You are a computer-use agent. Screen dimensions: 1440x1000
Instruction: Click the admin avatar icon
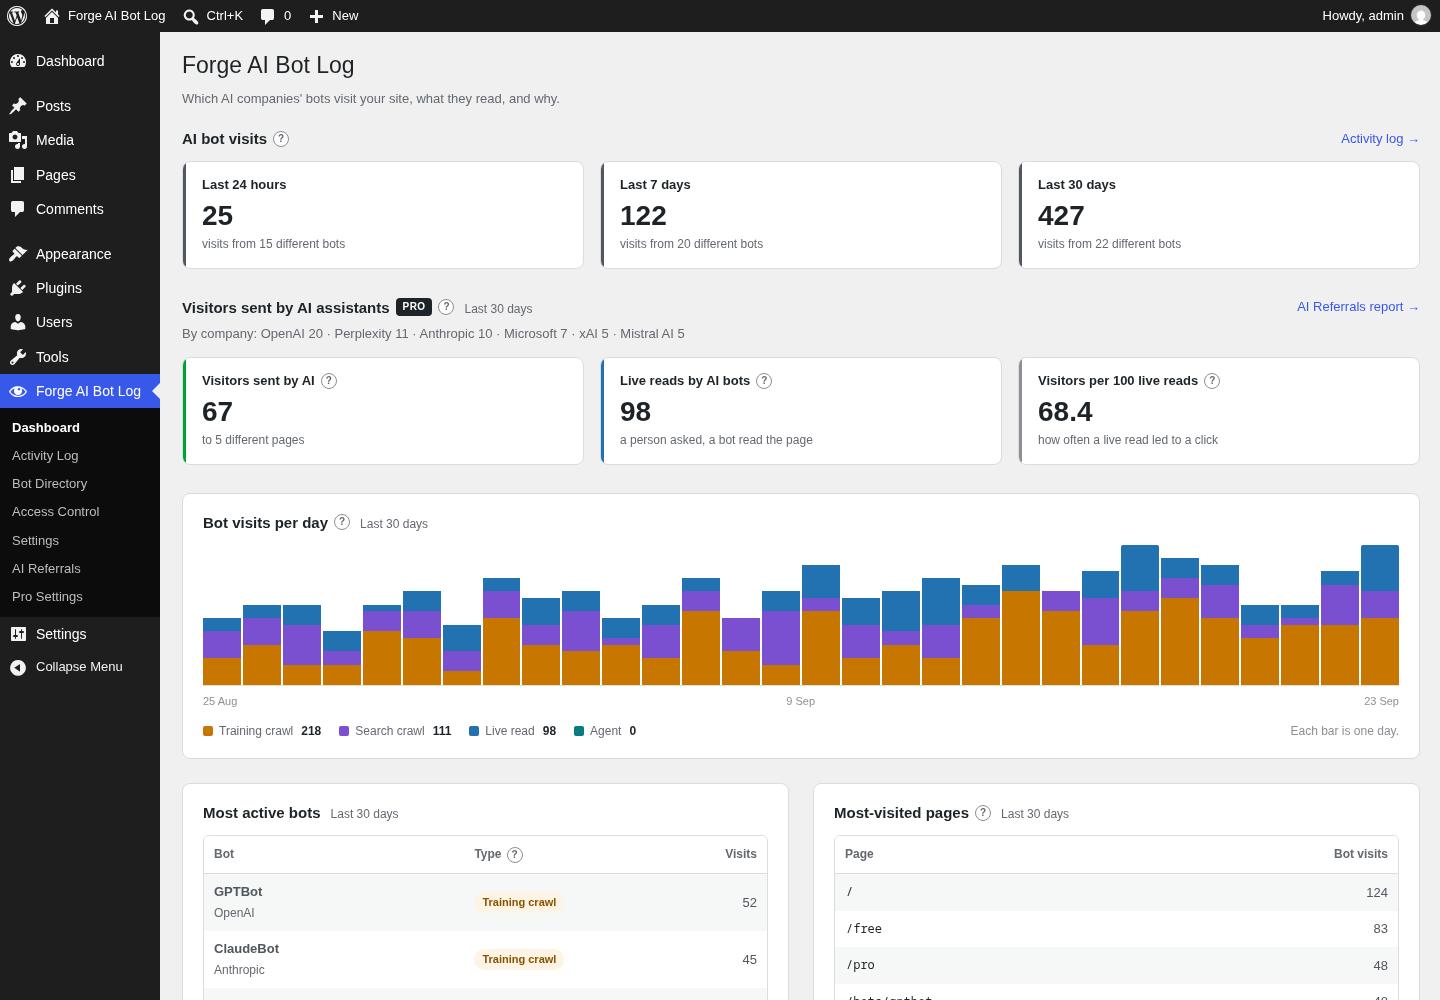pyautogui.click(x=1421, y=15)
